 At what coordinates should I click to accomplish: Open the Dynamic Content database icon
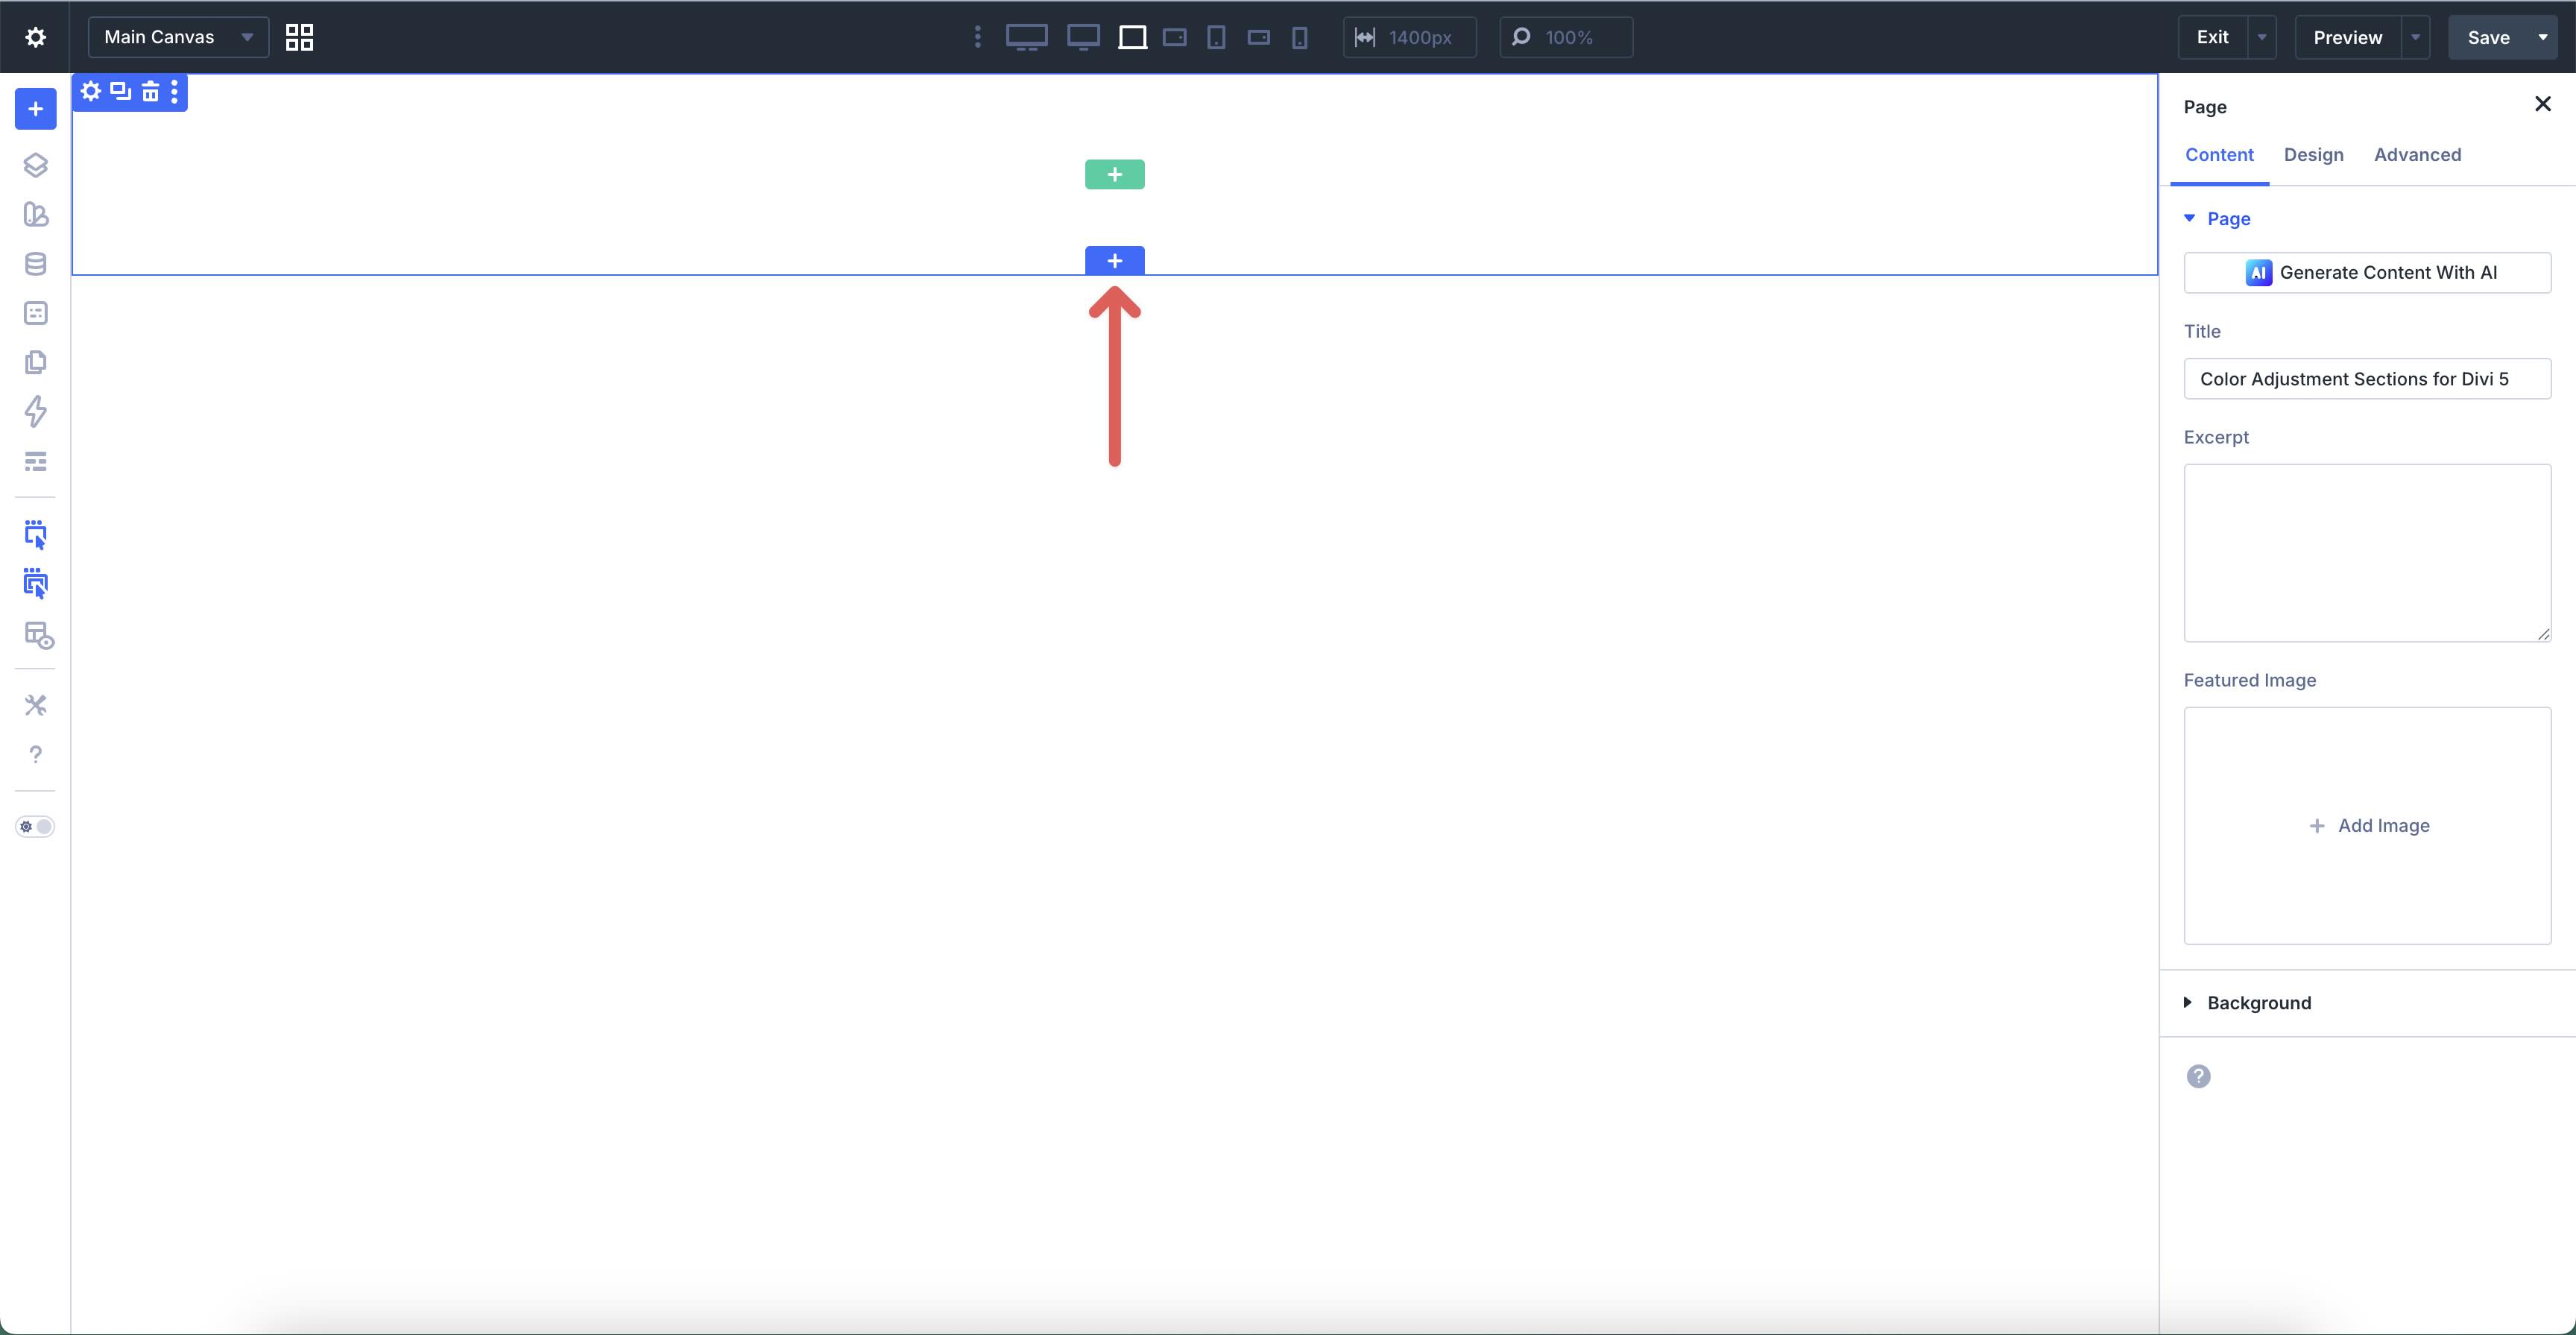point(36,263)
